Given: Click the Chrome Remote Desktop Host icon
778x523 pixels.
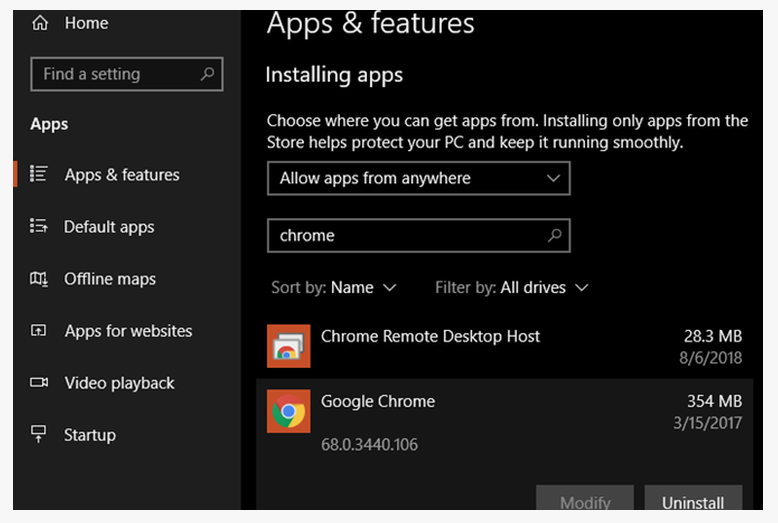Looking at the screenshot, I should click(x=288, y=346).
